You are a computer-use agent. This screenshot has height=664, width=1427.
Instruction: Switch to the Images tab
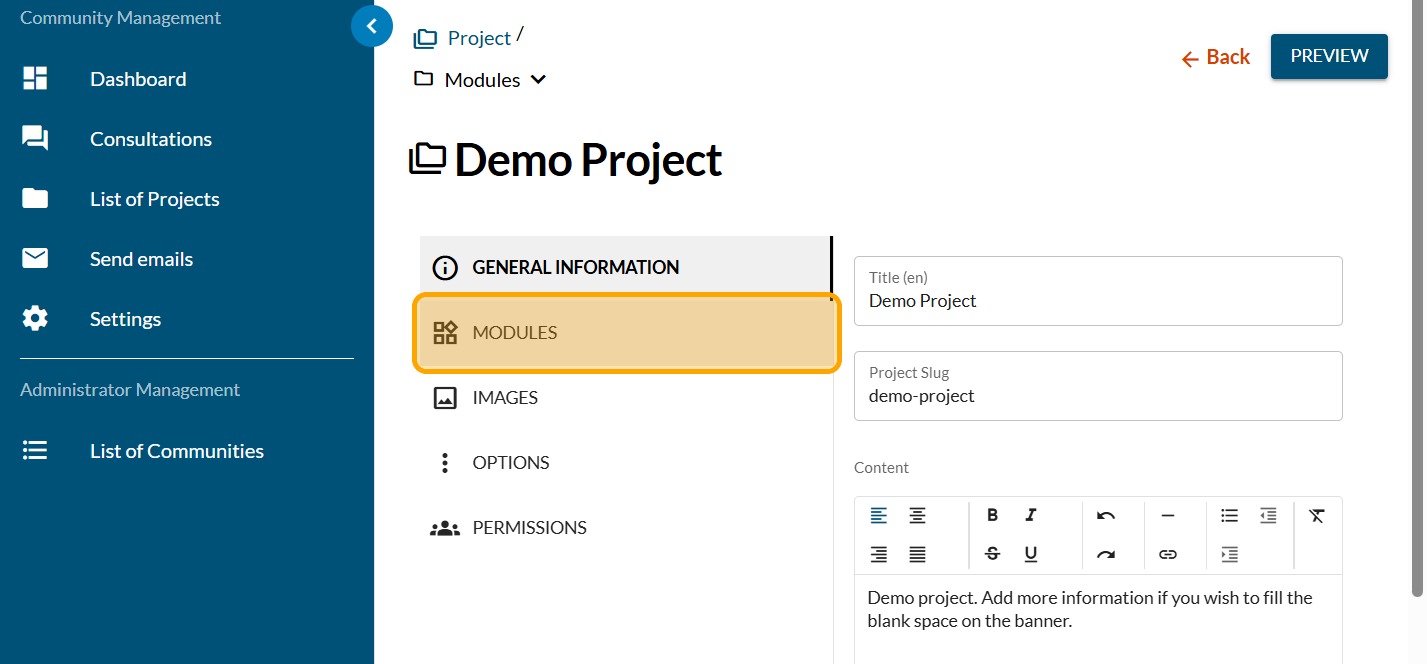[505, 398]
